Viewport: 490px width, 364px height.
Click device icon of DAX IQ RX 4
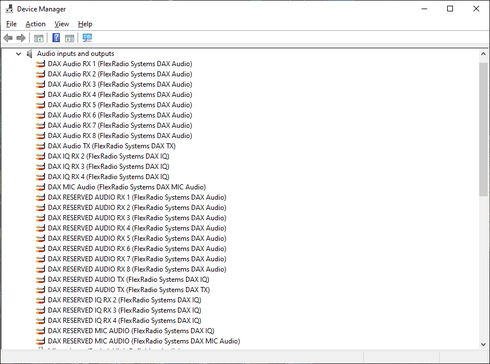(40, 177)
